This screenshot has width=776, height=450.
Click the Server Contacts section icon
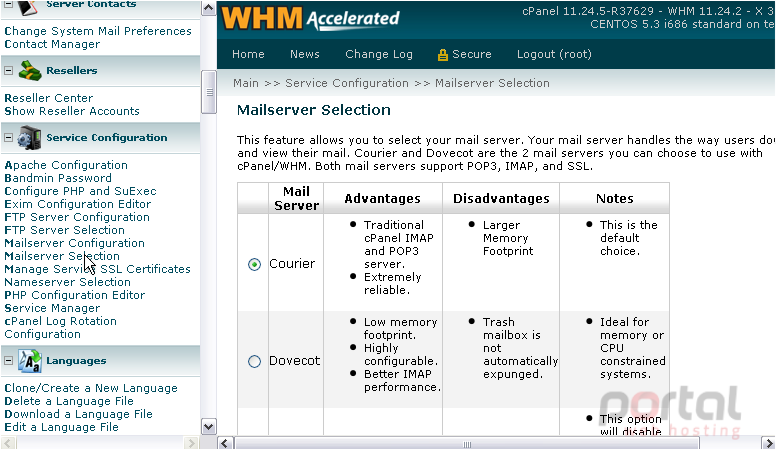point(29,7)
